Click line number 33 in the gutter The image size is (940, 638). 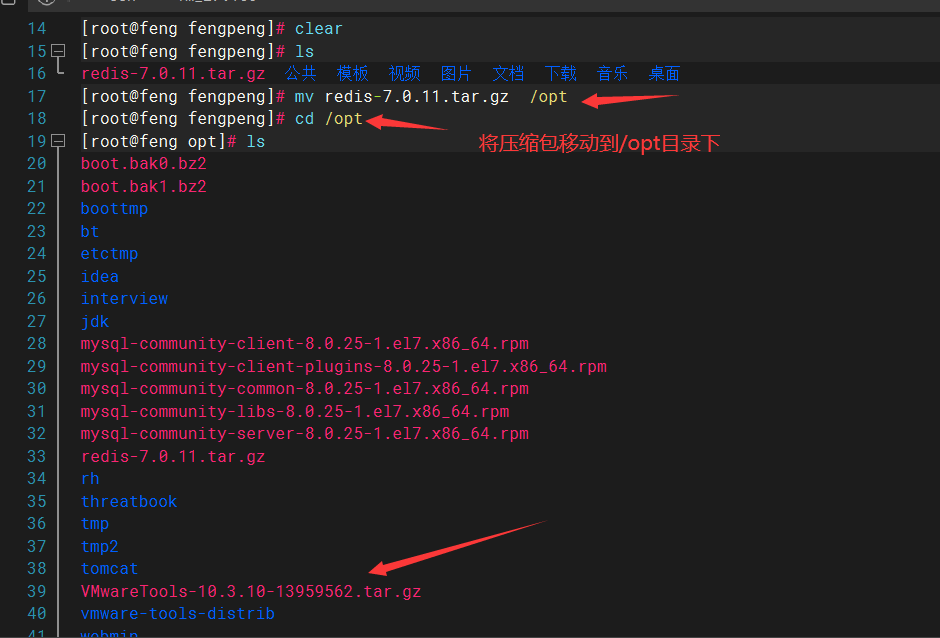[x=37, y=456]
